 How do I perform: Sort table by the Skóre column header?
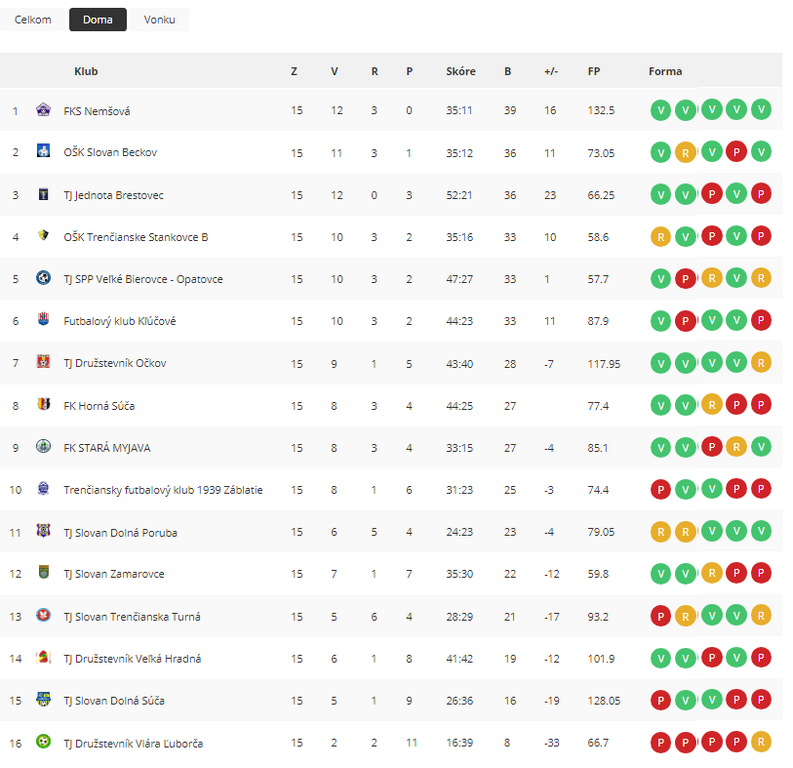[x=461, y=71]
